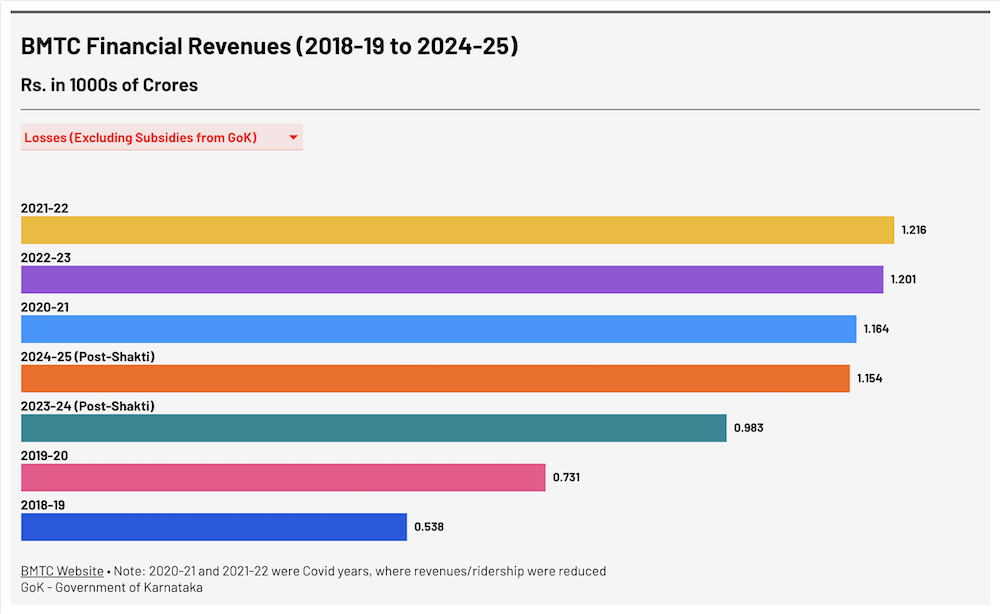Viewport: 1000px width, 614px height.
Task: Click the light blue 2020-21 bar
Action: click(x=438, y=329)
